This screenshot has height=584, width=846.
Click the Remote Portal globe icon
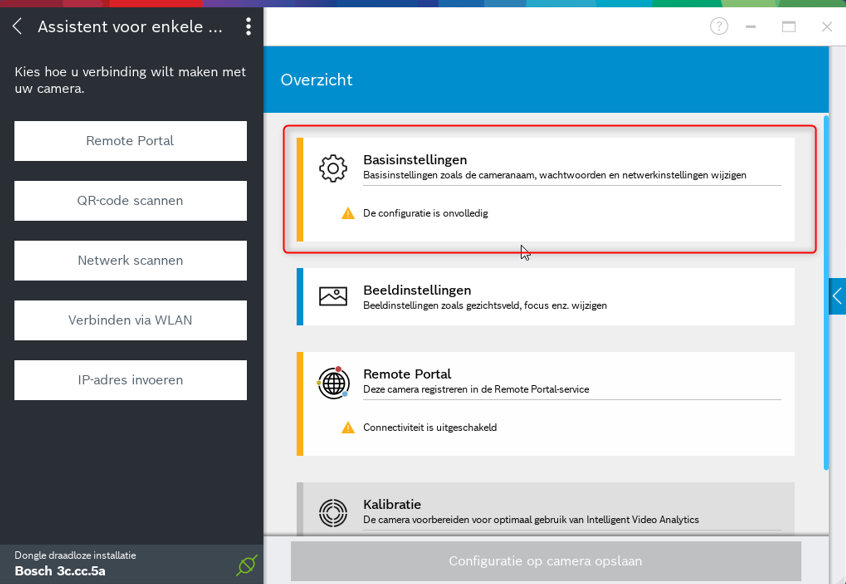(333, 382)
